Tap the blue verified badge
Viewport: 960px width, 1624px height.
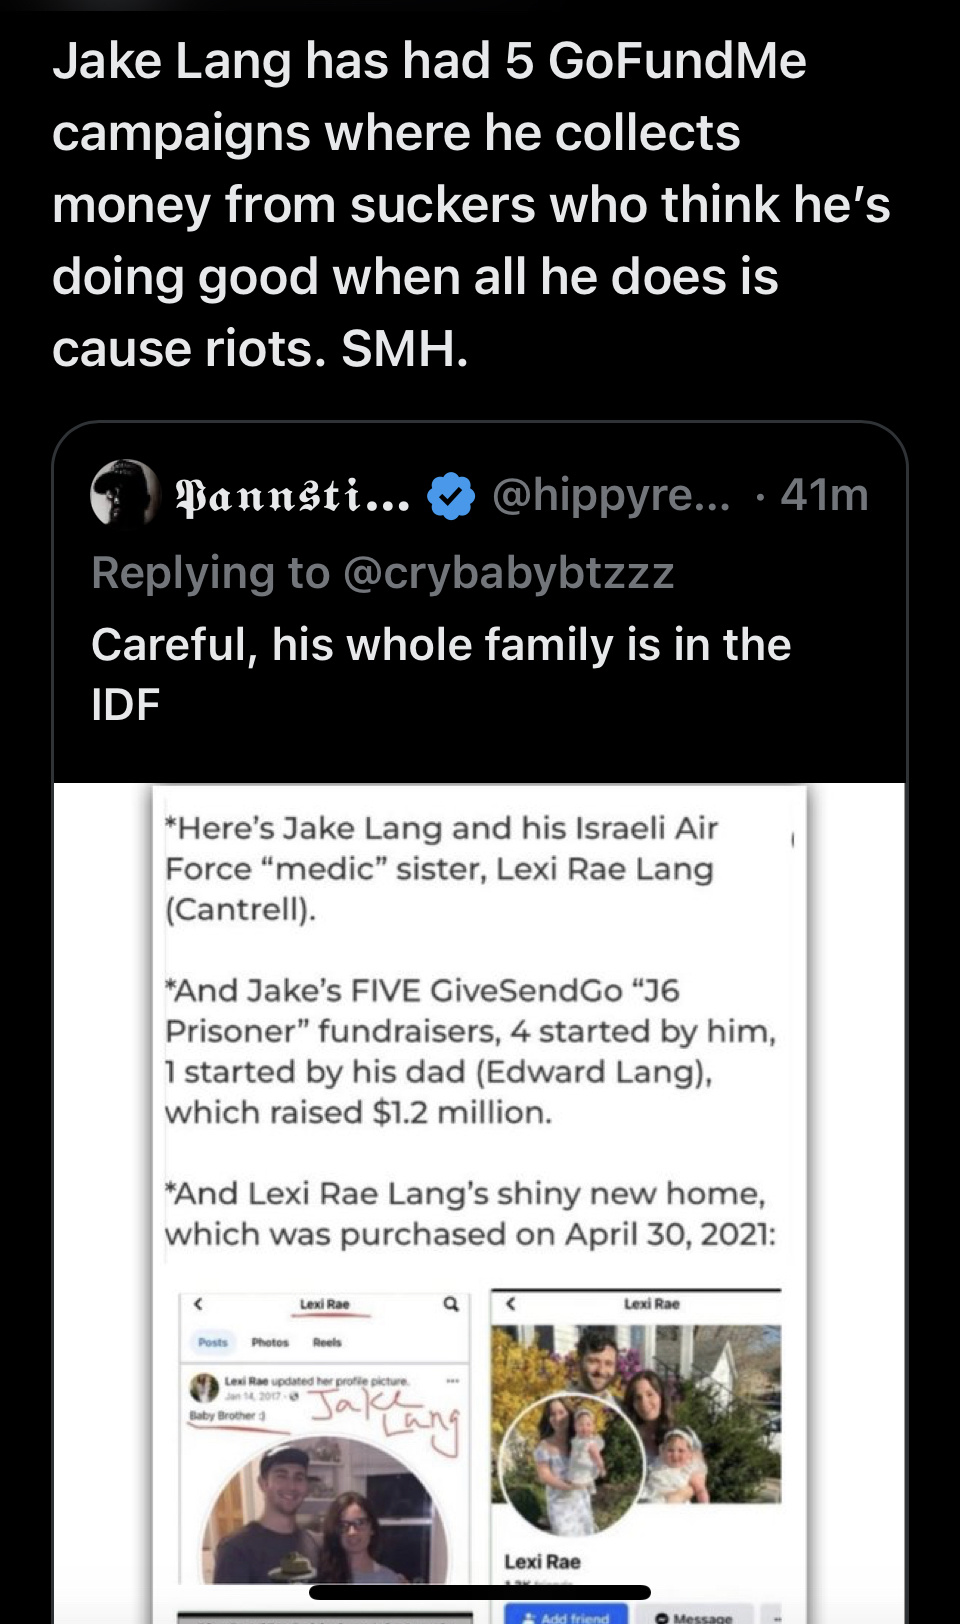451,495
